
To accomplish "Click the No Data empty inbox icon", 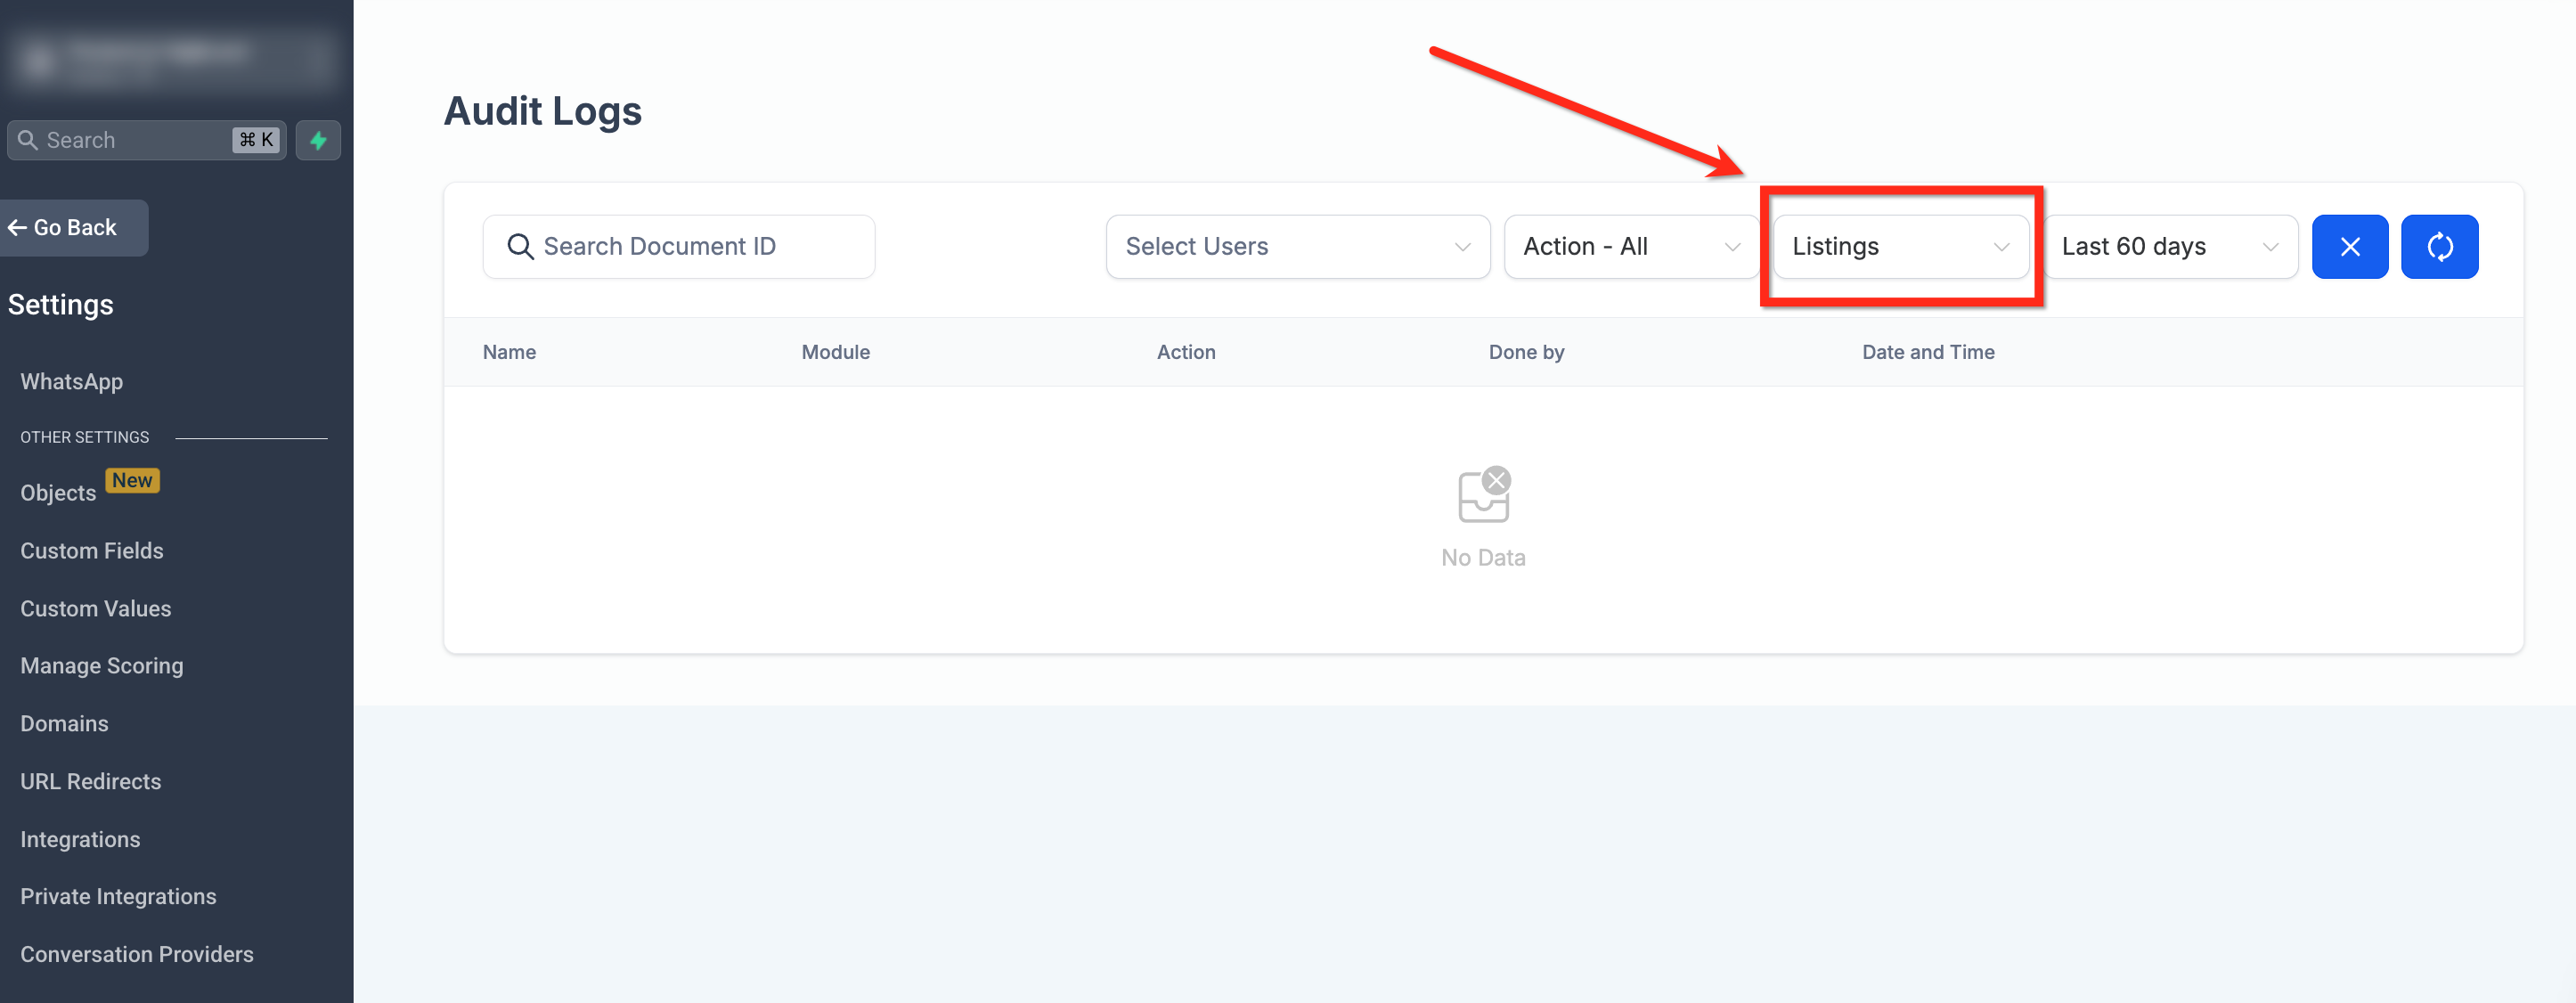I will 1483,495.
